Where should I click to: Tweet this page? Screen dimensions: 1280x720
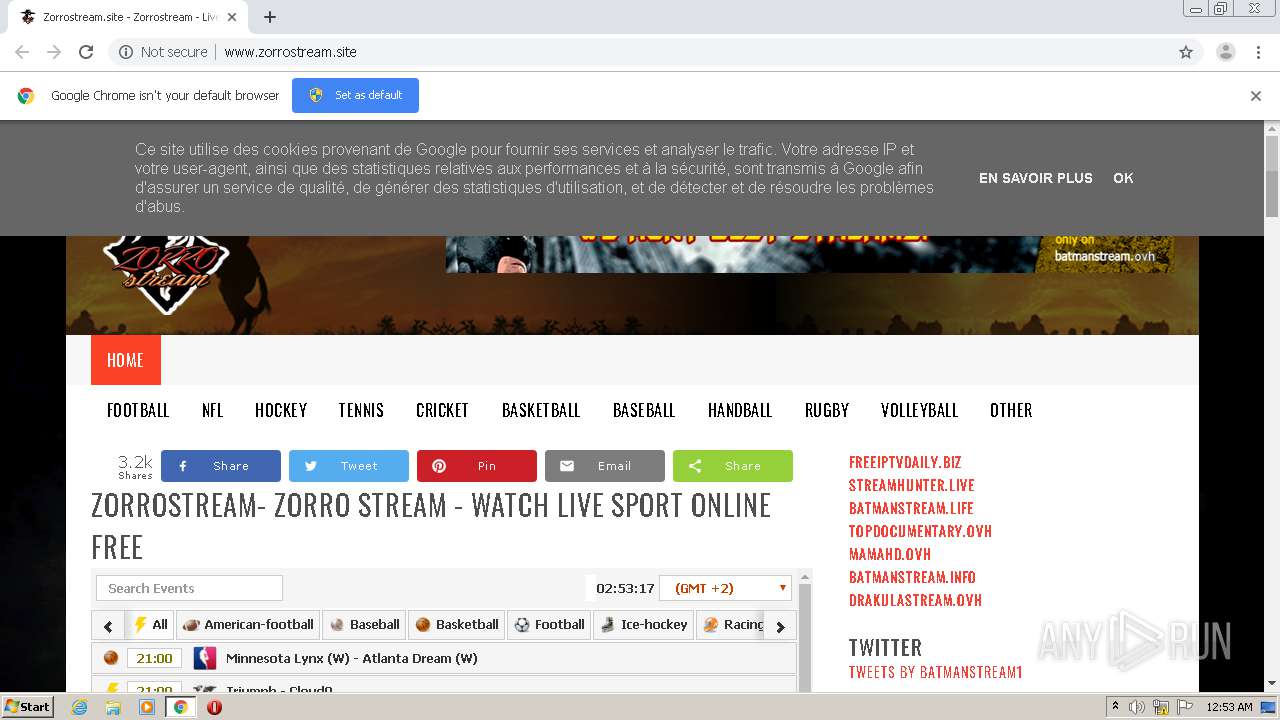pos(349,466)
